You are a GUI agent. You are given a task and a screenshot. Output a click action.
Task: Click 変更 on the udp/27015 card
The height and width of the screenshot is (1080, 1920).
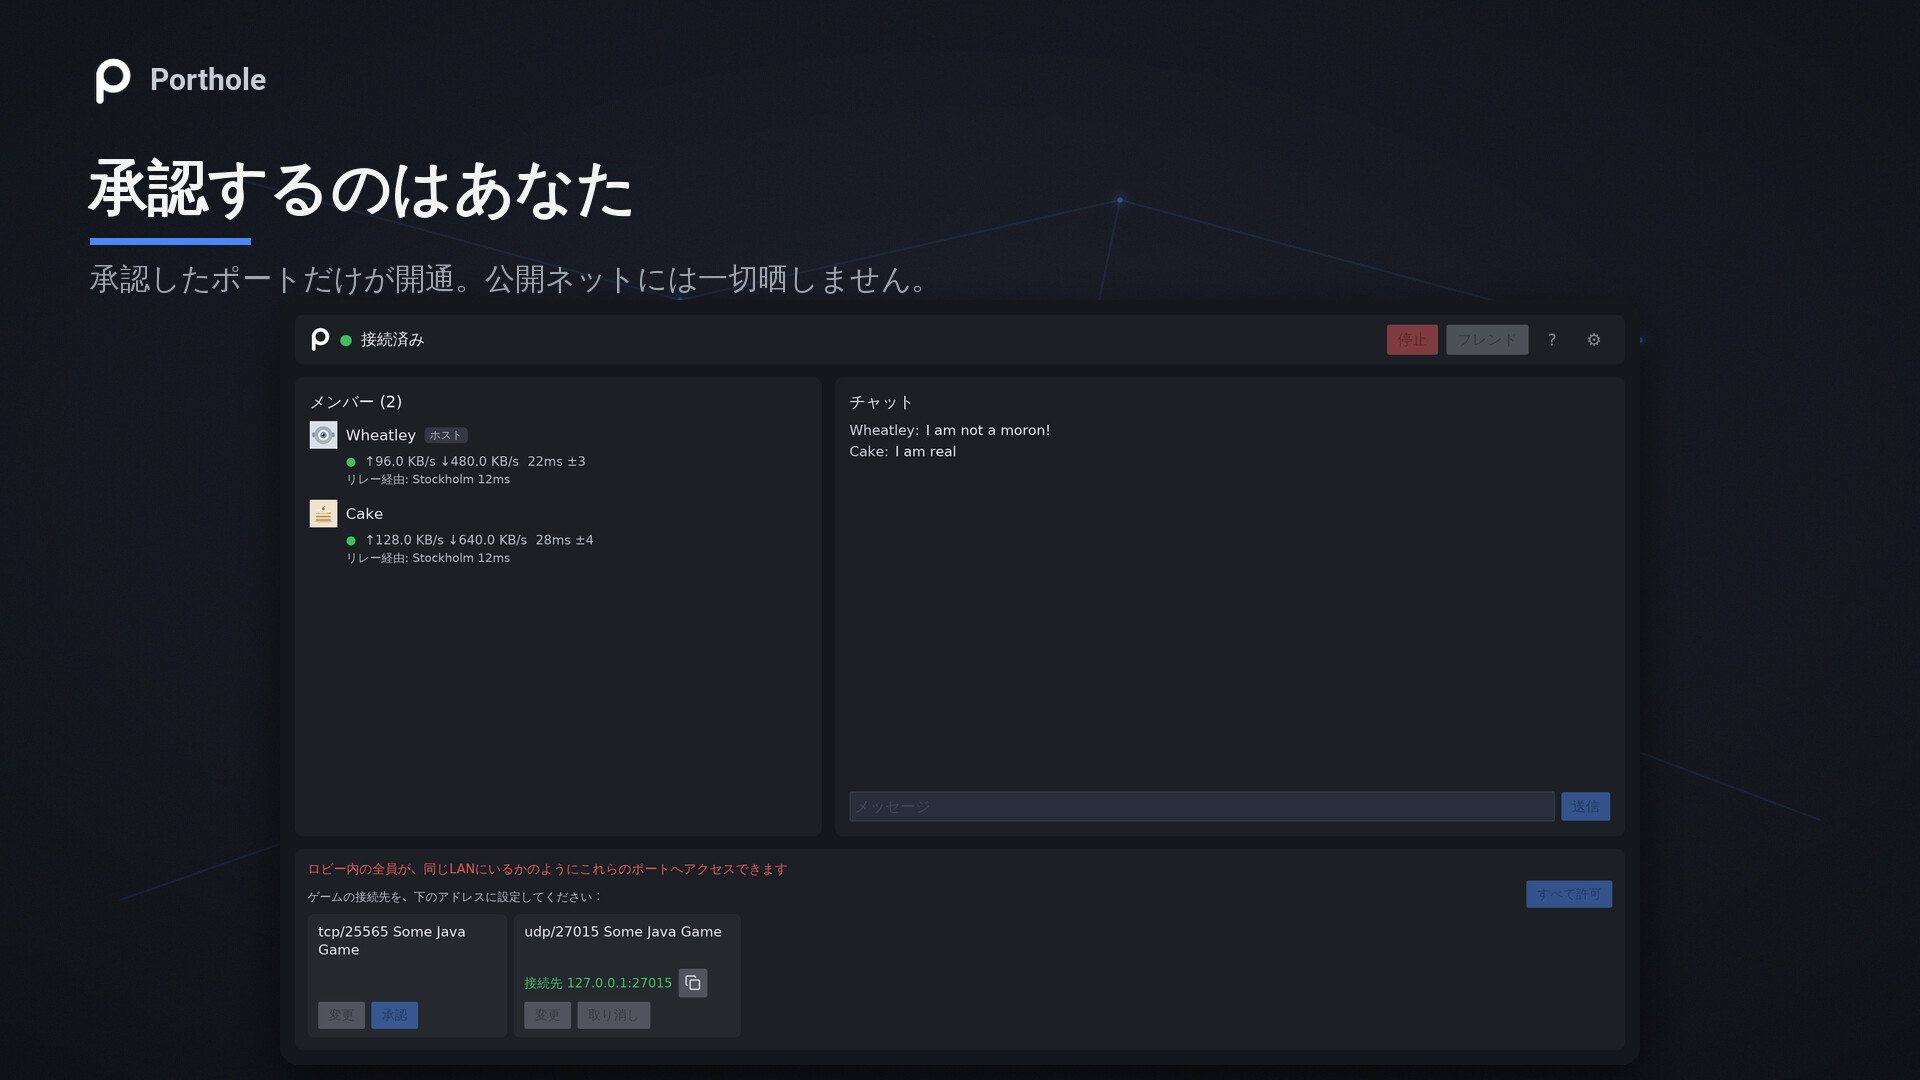(x=548, y=1015)
